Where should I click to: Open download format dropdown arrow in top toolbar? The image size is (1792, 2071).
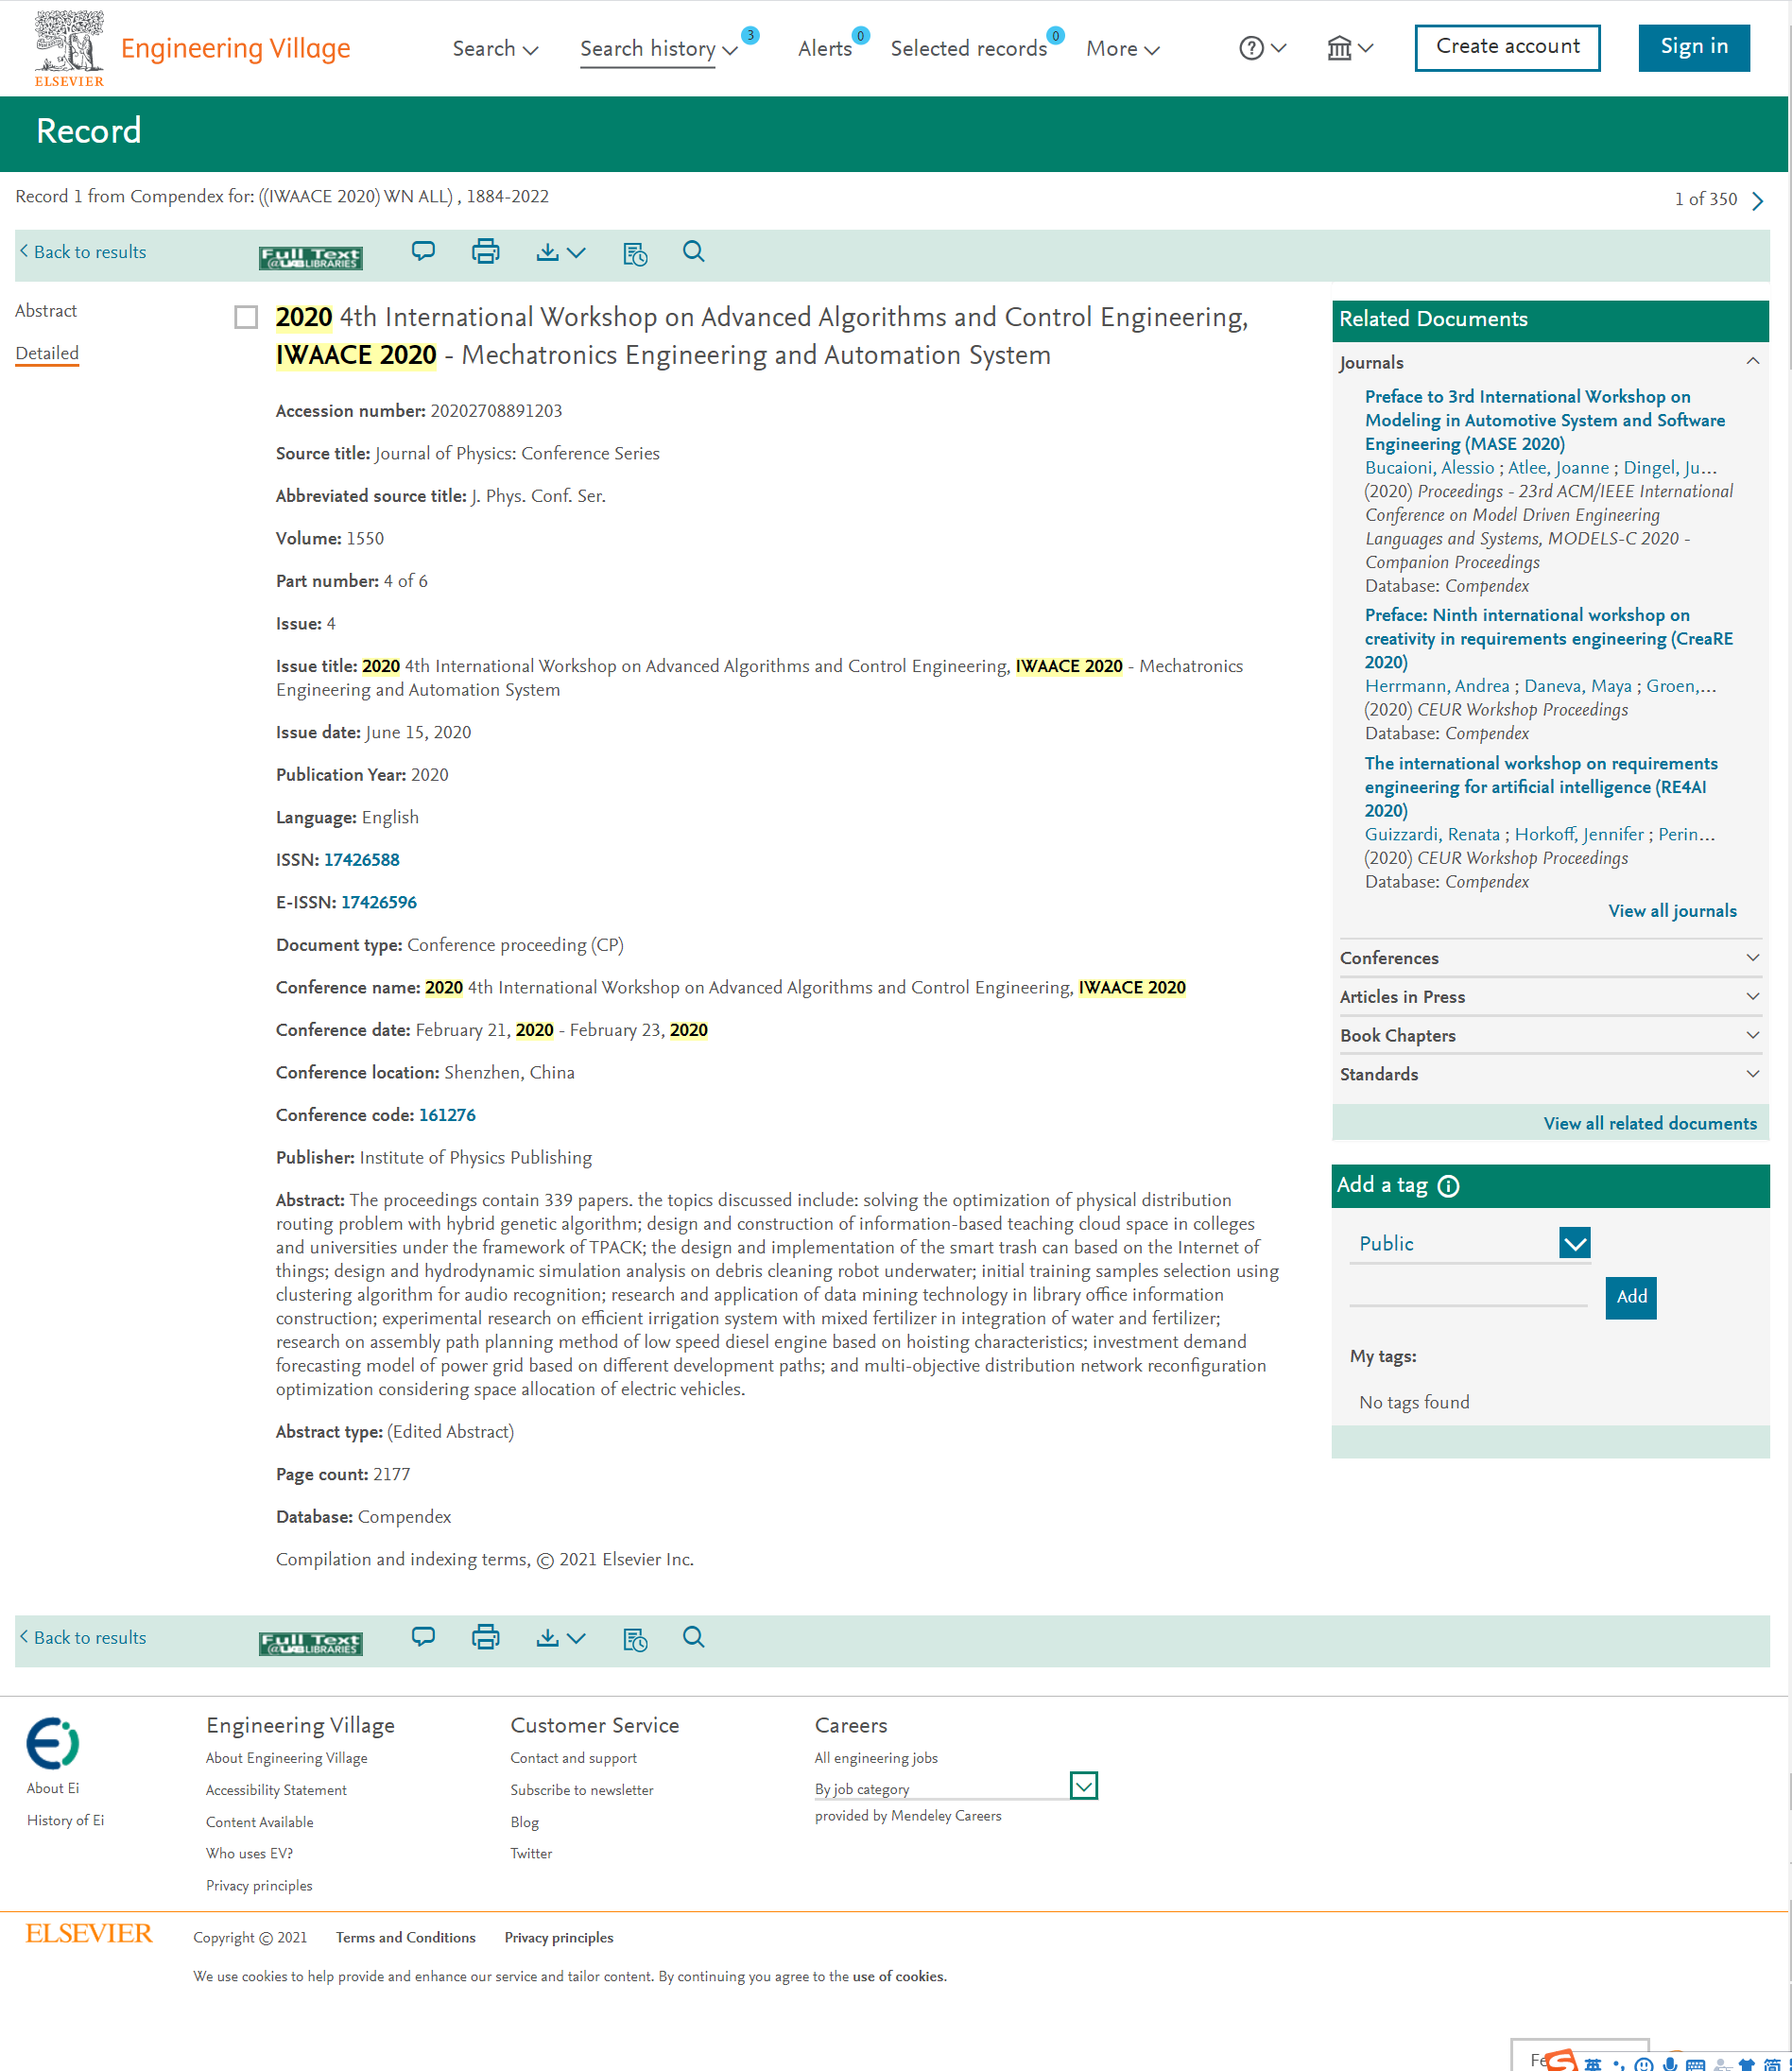[576, 253]
